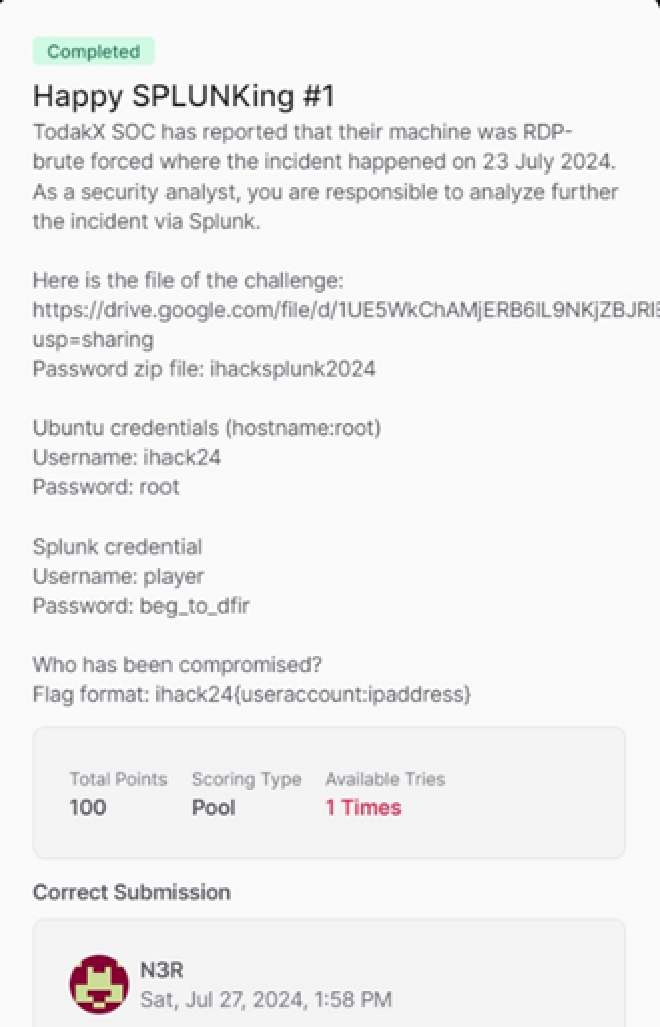Click the Password: root line

tap(106, 487)
